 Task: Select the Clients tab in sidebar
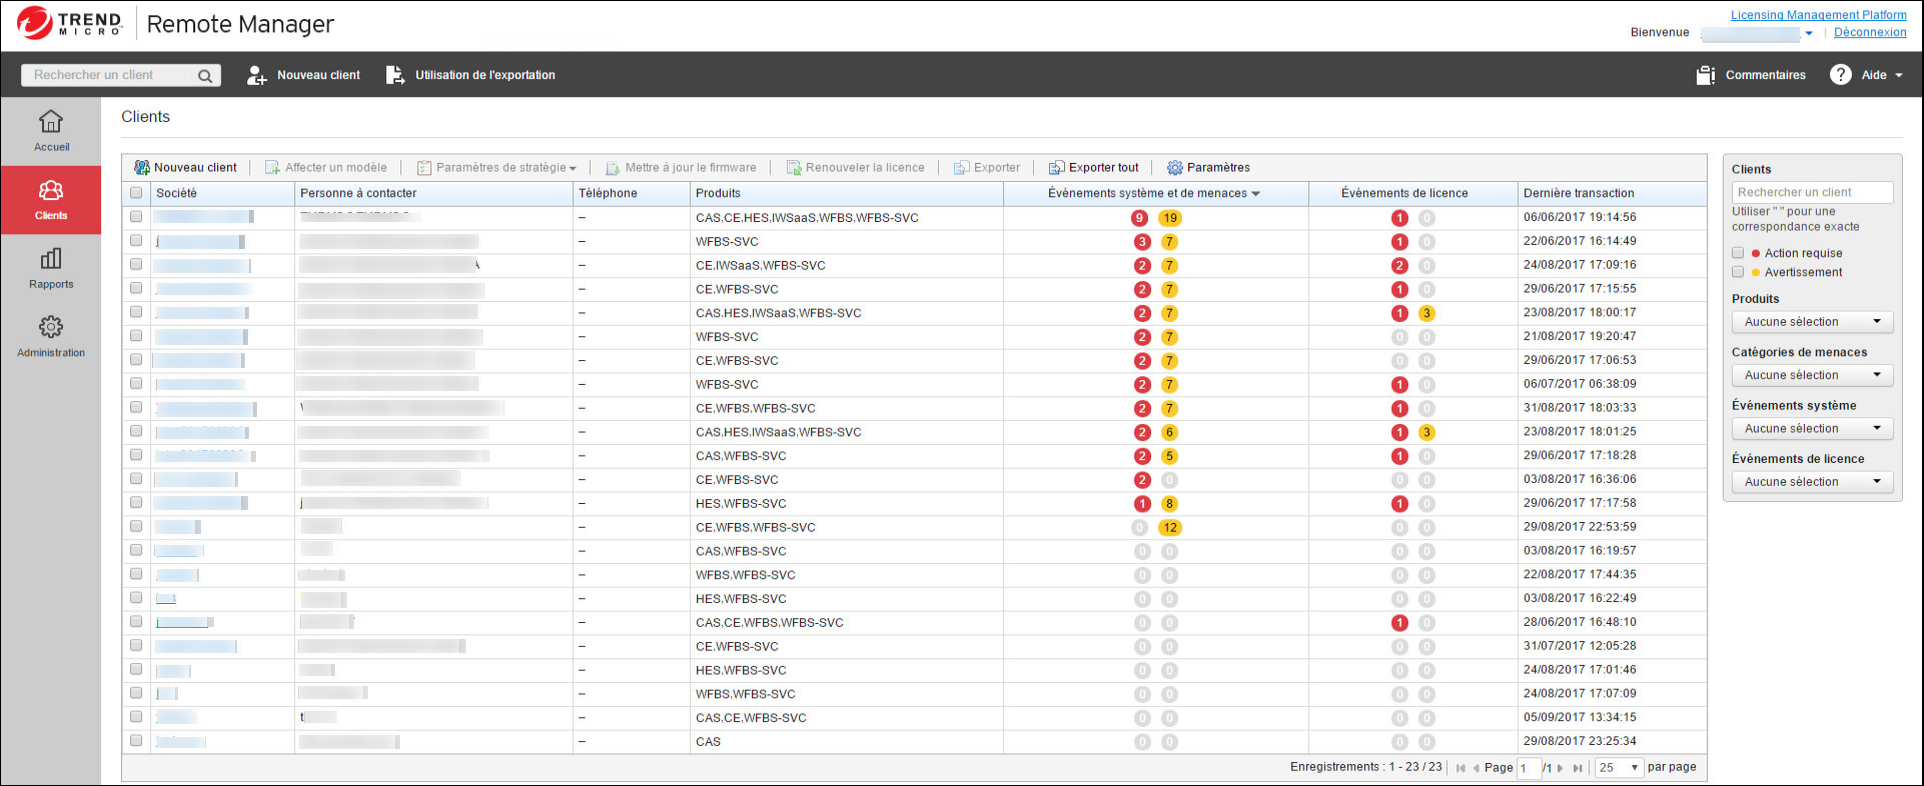click(51, 200)
